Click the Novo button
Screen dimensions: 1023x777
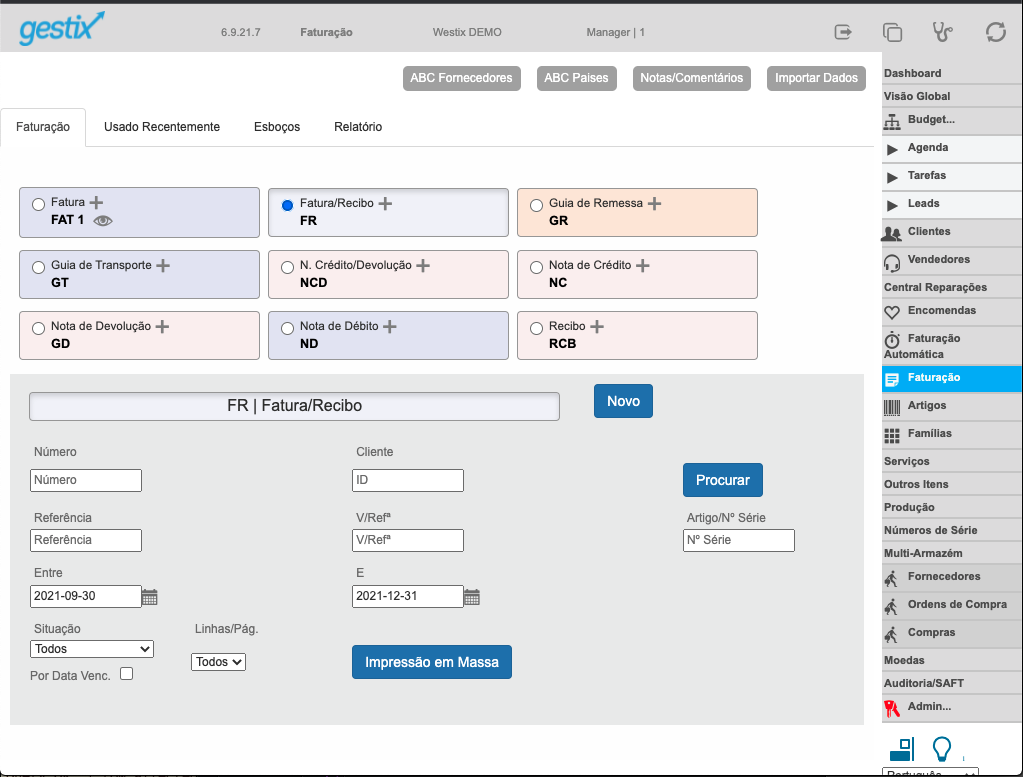(x=623, y=401)
